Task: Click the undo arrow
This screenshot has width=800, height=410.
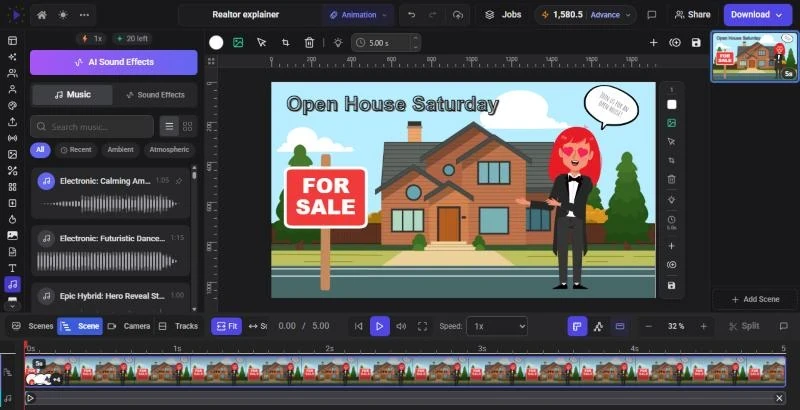Action: (x=411, y=15)
